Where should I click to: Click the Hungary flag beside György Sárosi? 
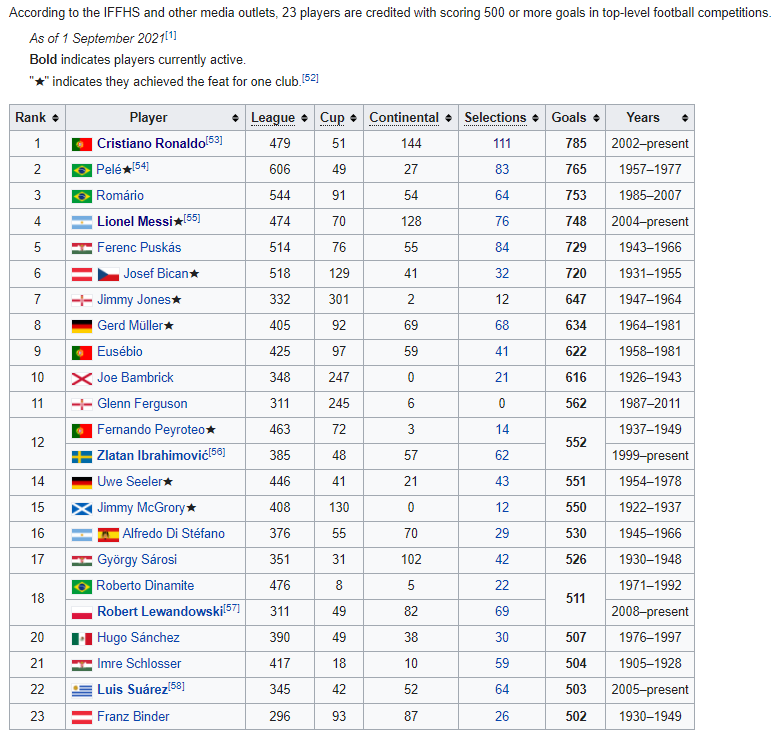[x=81, y=560]
